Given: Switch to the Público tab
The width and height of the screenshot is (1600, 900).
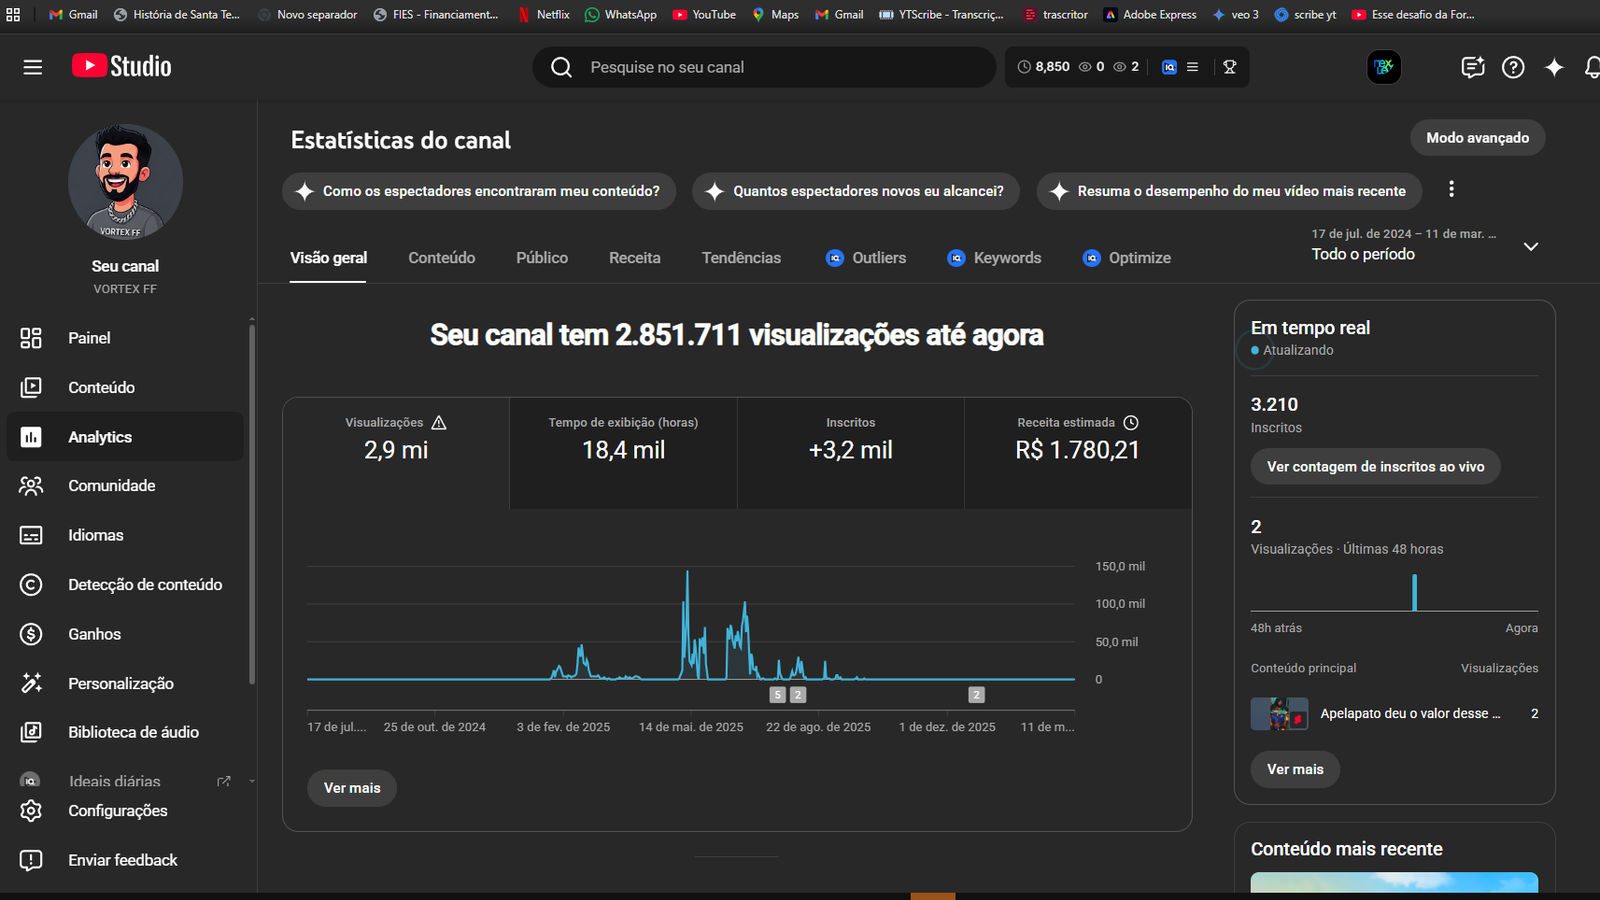Looking at the screenshot, I should (542, 258).
